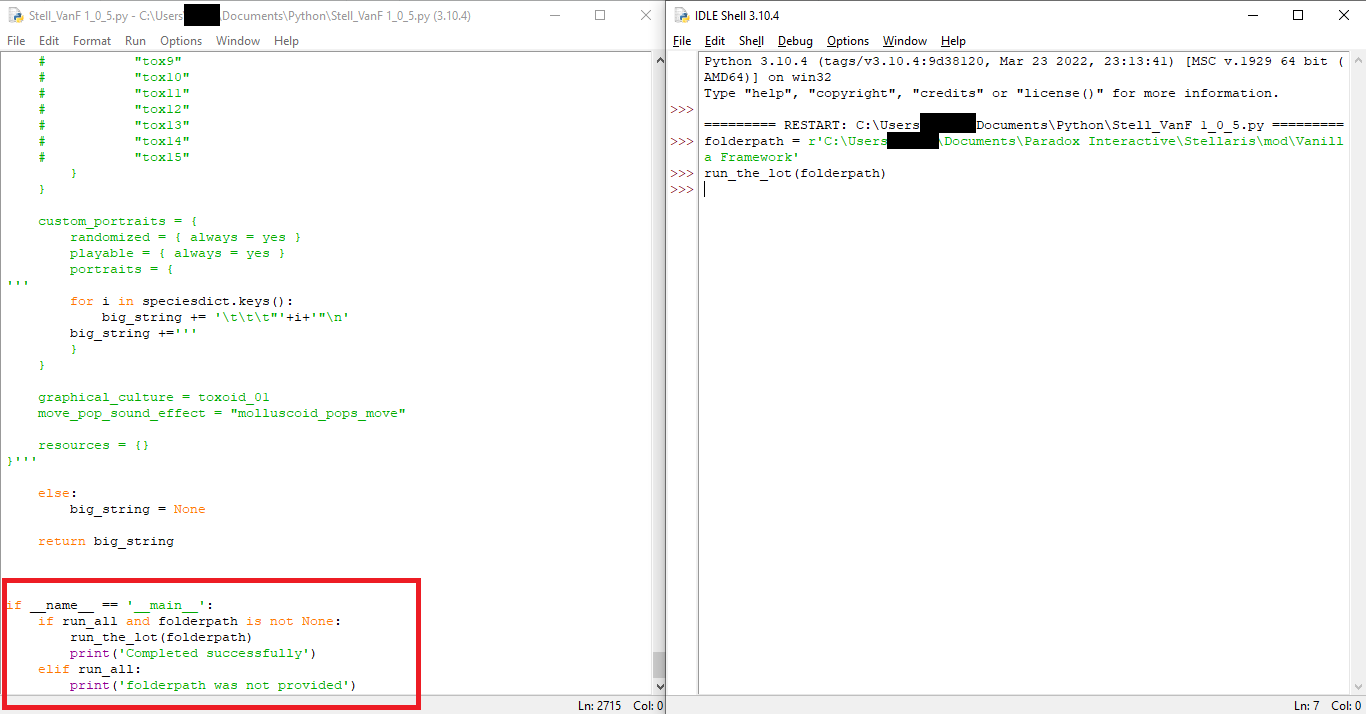Screen dimensions: 1366x714
Task: Click "print('folderpath was not provided')" line
Action: pos(213,685)
